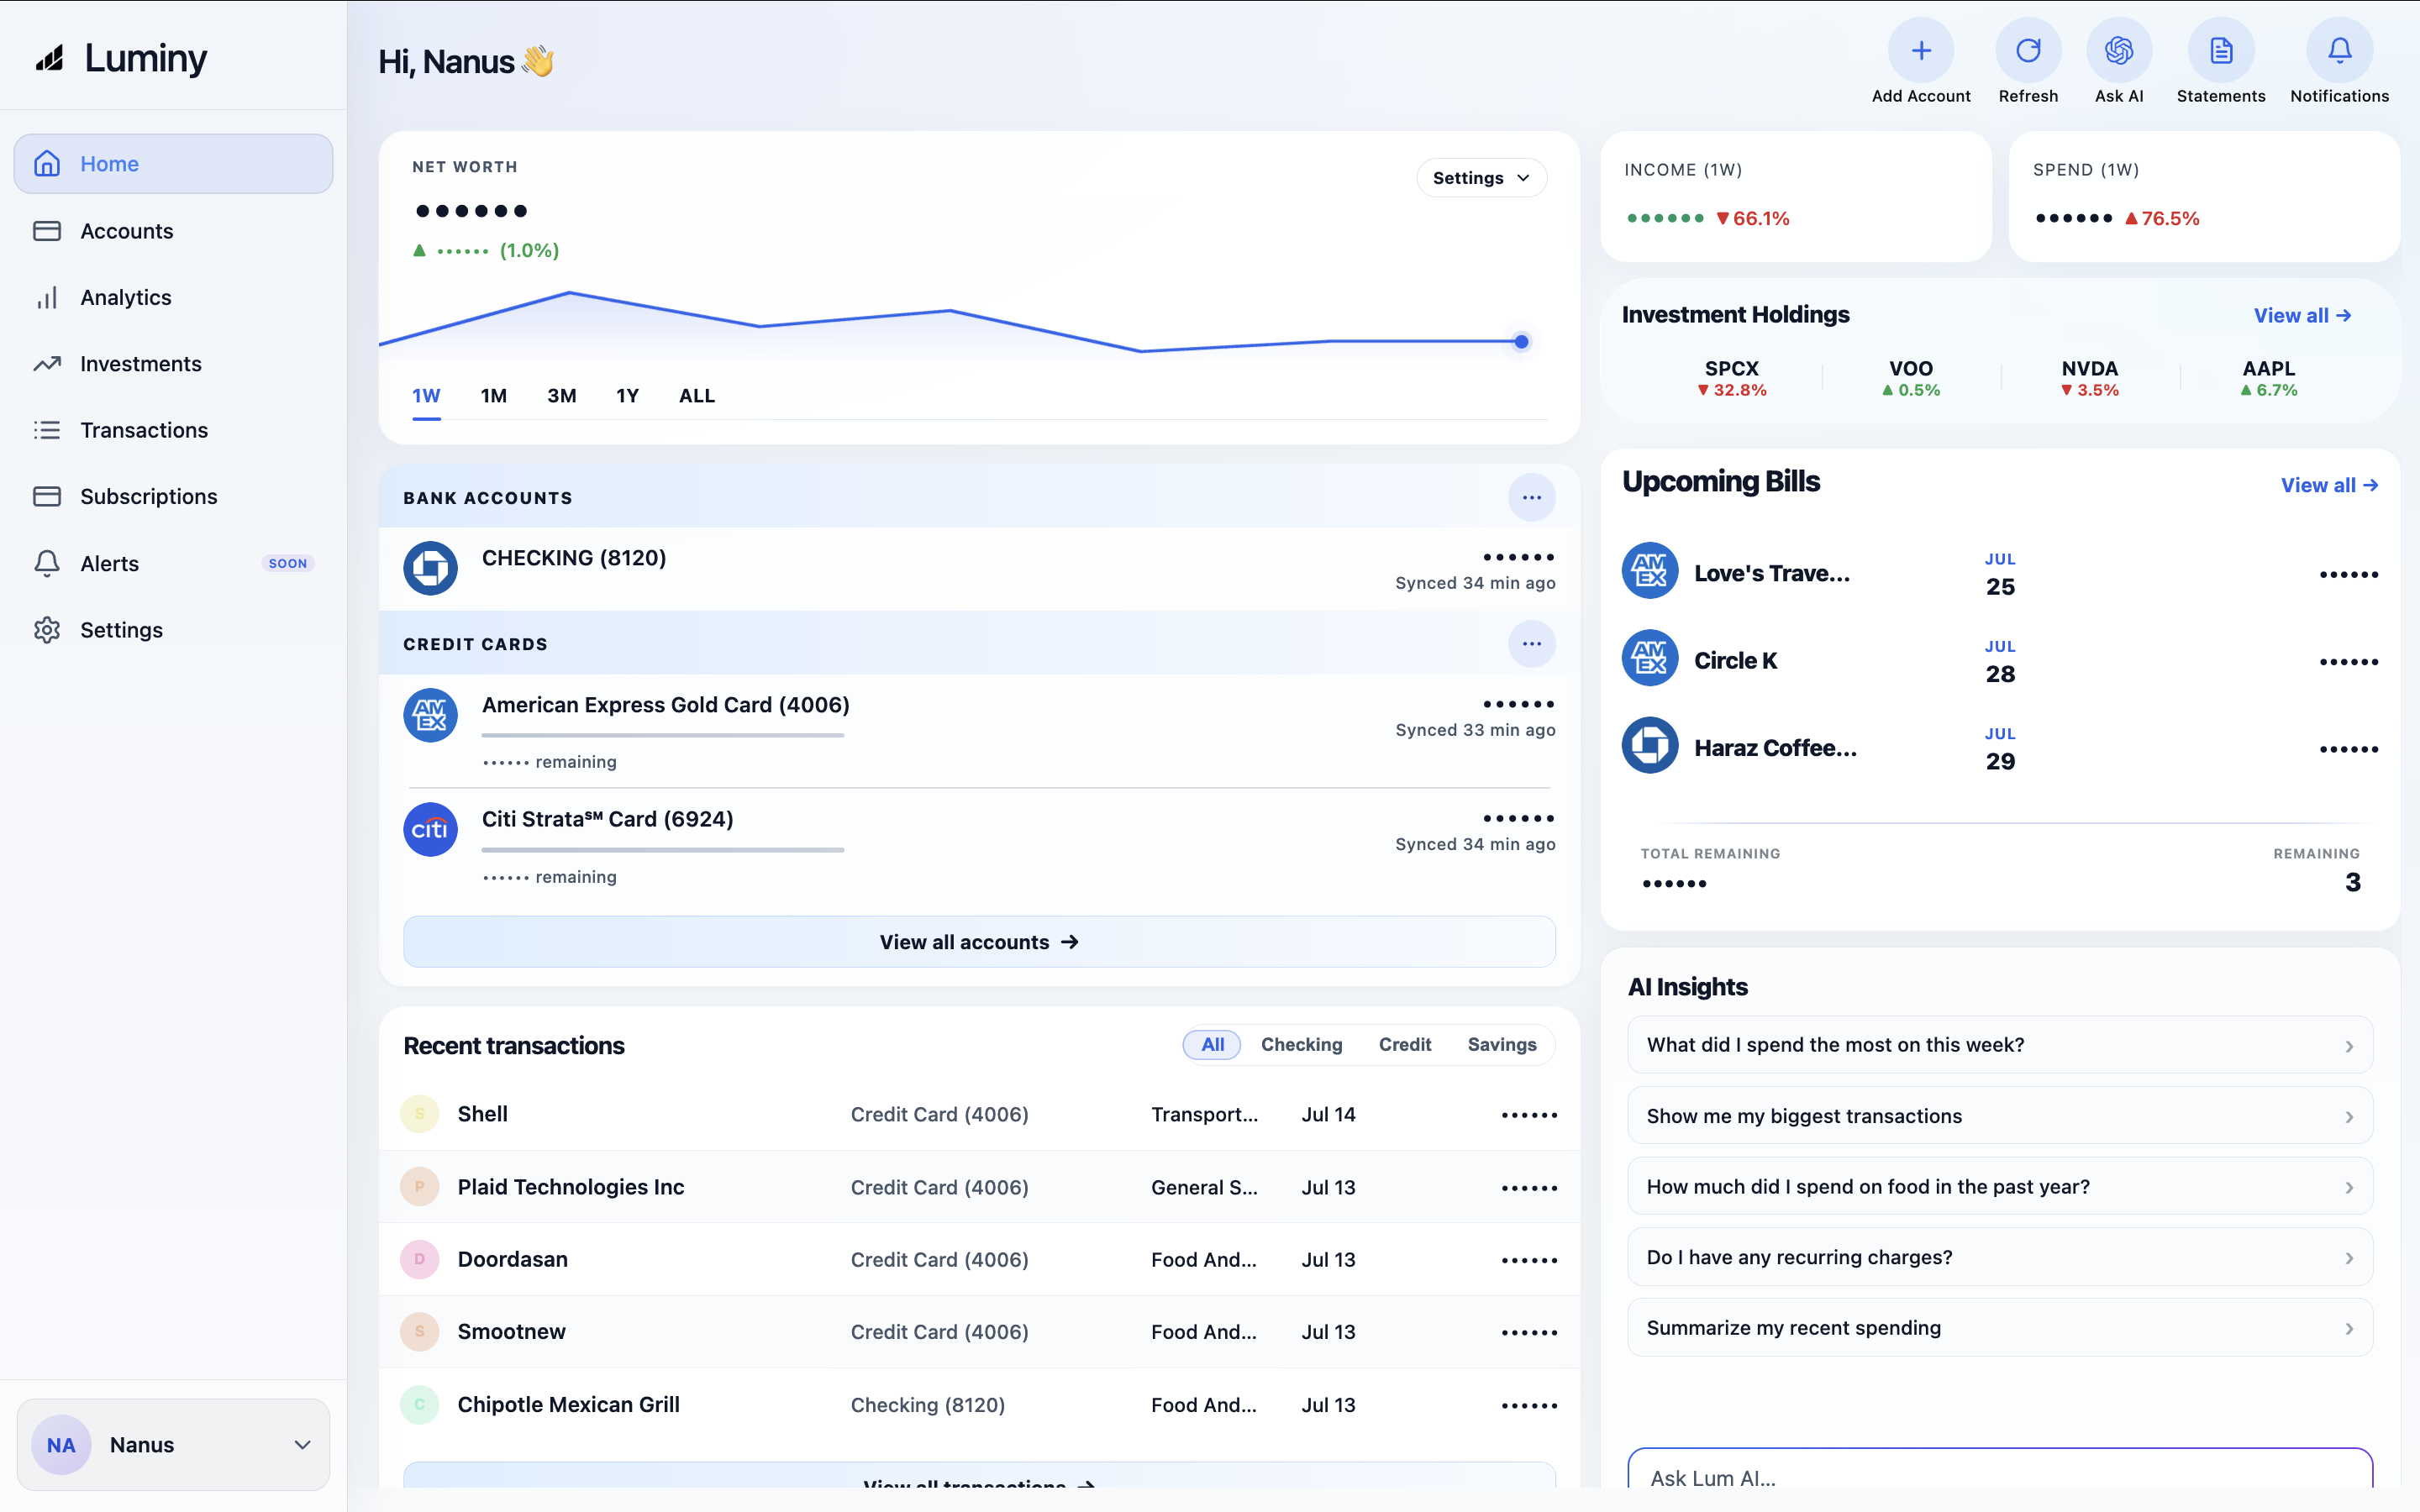Filter transactions by Checking
2420x1512 pixels.
[x=1301, y=1045]
